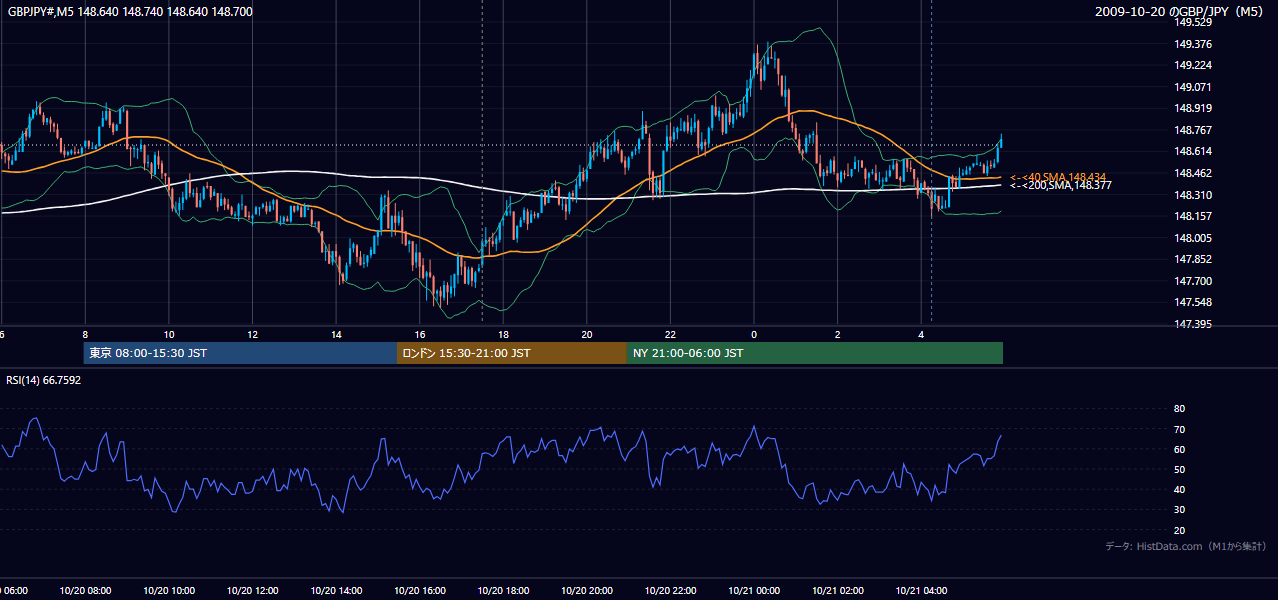Click bottom time label 10/20 18:00
Screen dimensions: 1278x600
coord(503,591)
